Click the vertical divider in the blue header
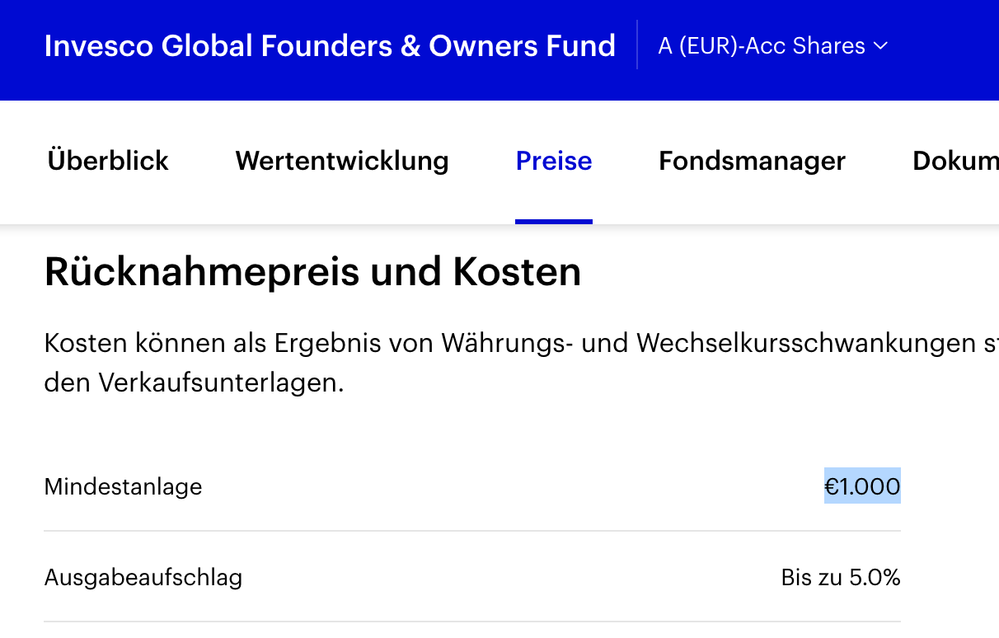The width and height of the screenshot is (999, 638). point(637,46)
